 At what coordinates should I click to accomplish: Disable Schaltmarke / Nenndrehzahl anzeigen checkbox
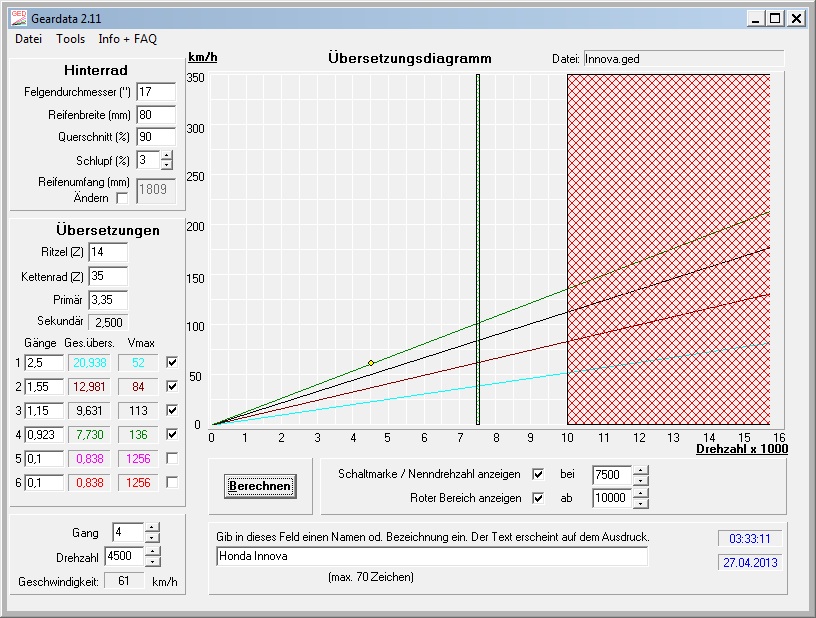coord(539,474)
